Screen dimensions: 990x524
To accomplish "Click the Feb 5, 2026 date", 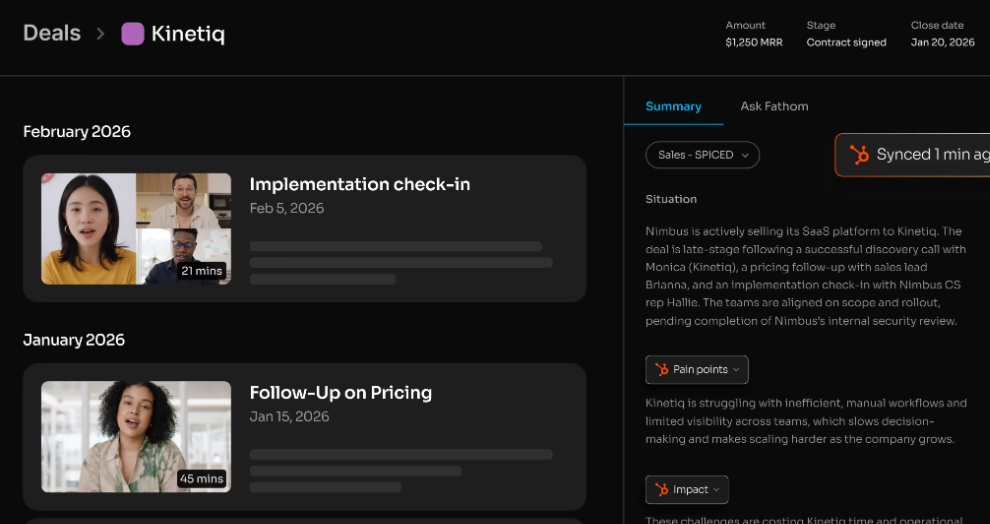I will [x=287, y=208].
